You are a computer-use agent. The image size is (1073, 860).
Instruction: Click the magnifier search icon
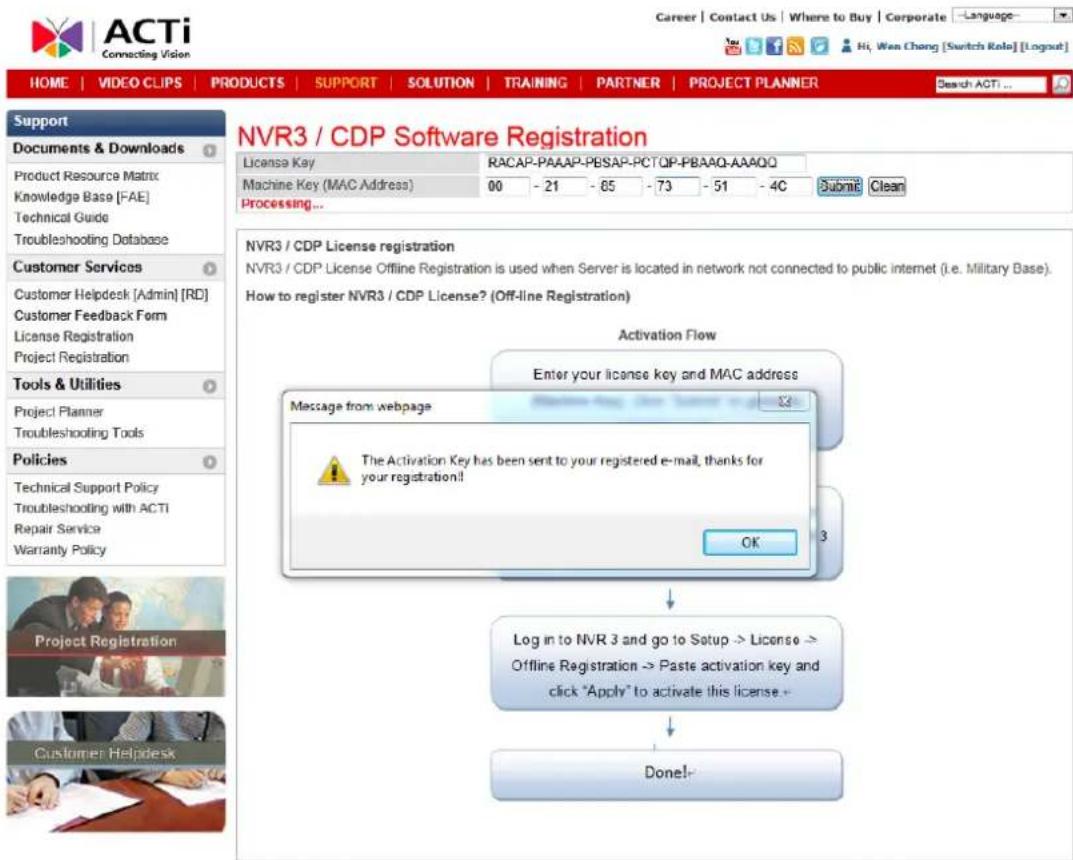1061,84
